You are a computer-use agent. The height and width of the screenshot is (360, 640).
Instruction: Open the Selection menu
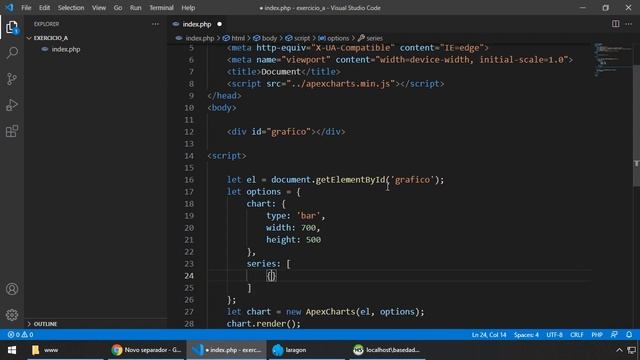tap(71, 8)
